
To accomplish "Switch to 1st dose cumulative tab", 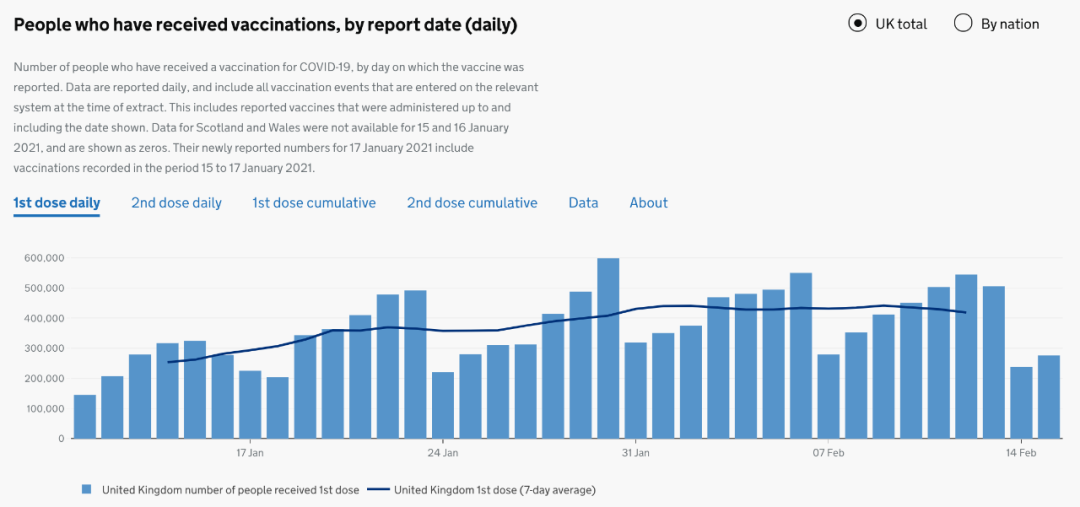I will coord(313,203).
